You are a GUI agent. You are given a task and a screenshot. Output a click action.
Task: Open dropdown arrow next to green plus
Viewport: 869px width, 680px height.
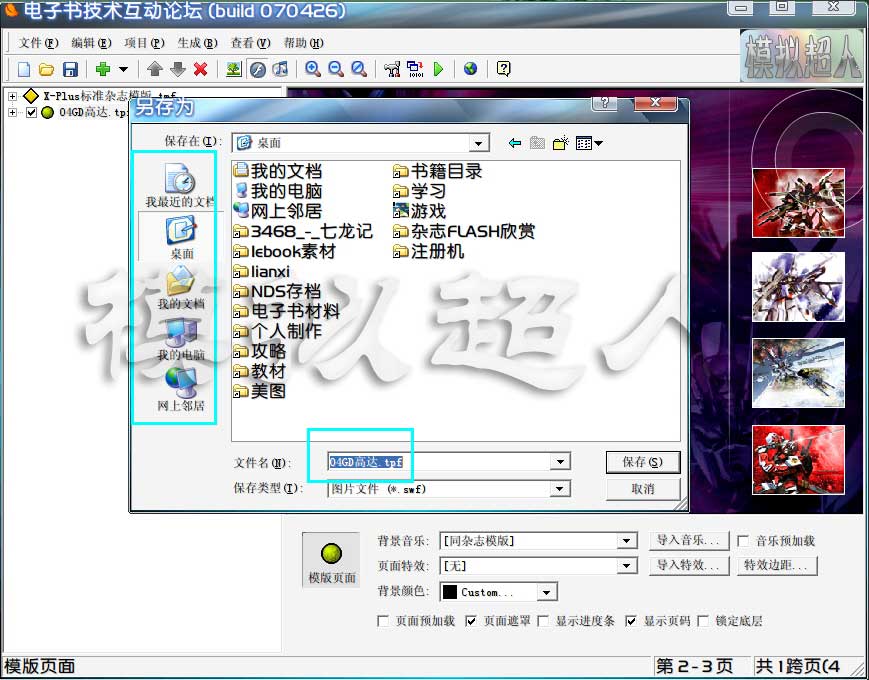[123, 69]
